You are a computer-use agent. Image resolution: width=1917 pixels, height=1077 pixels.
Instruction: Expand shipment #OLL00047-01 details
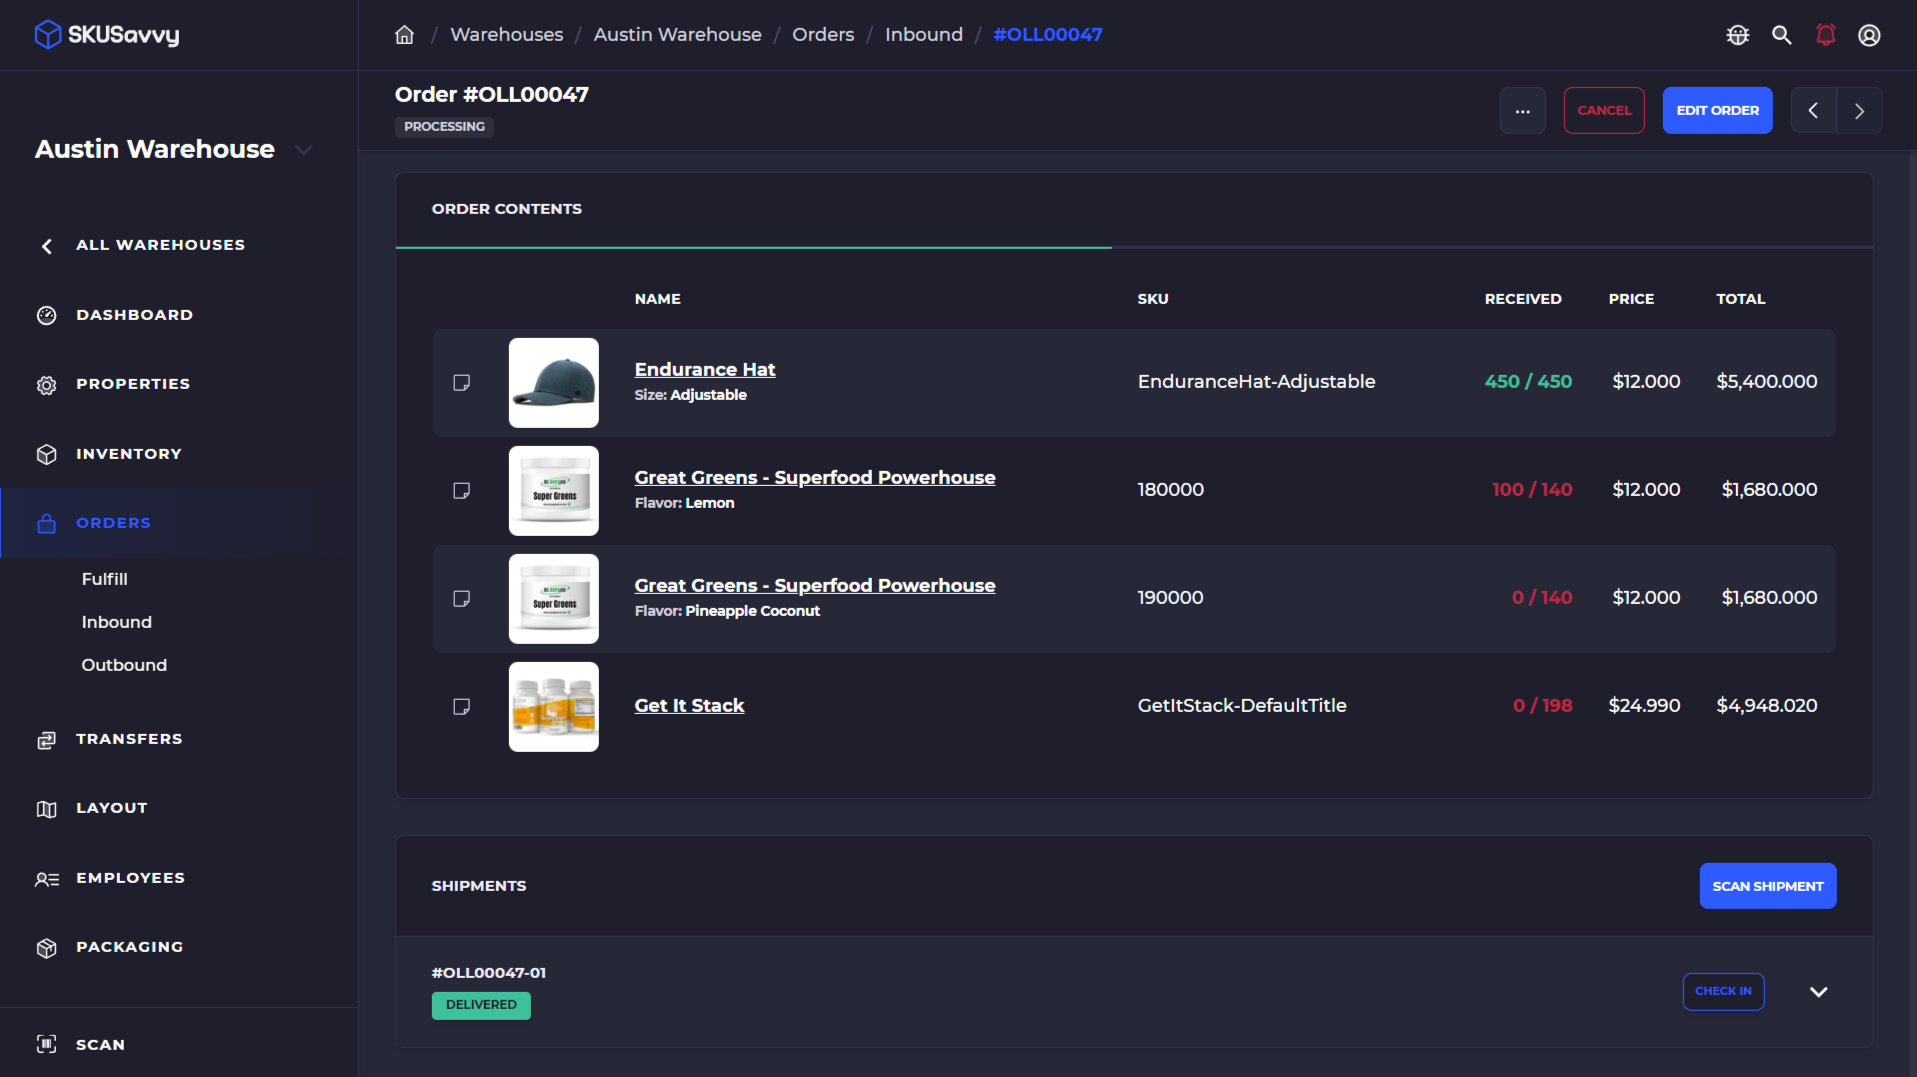1818,991
